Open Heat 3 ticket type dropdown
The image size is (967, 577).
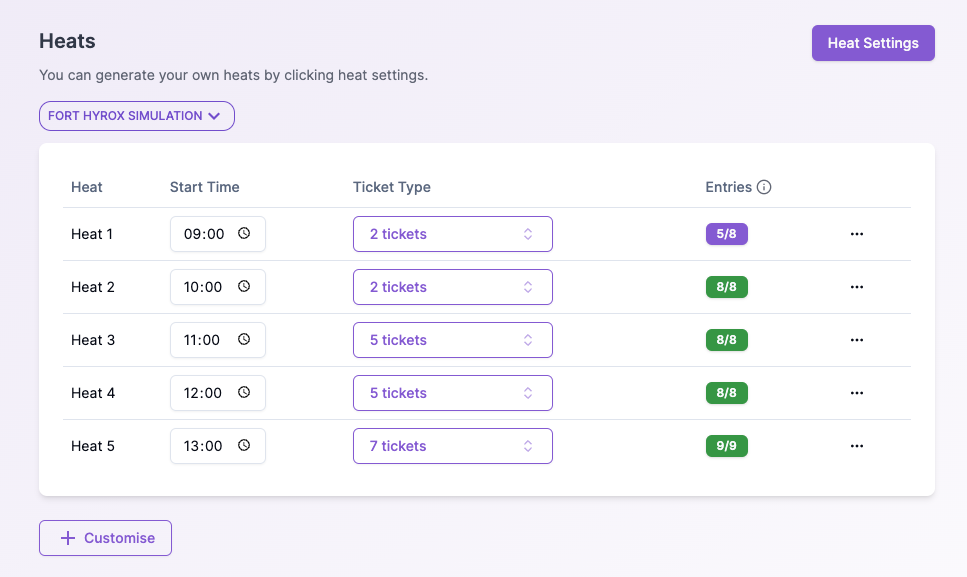452,340
